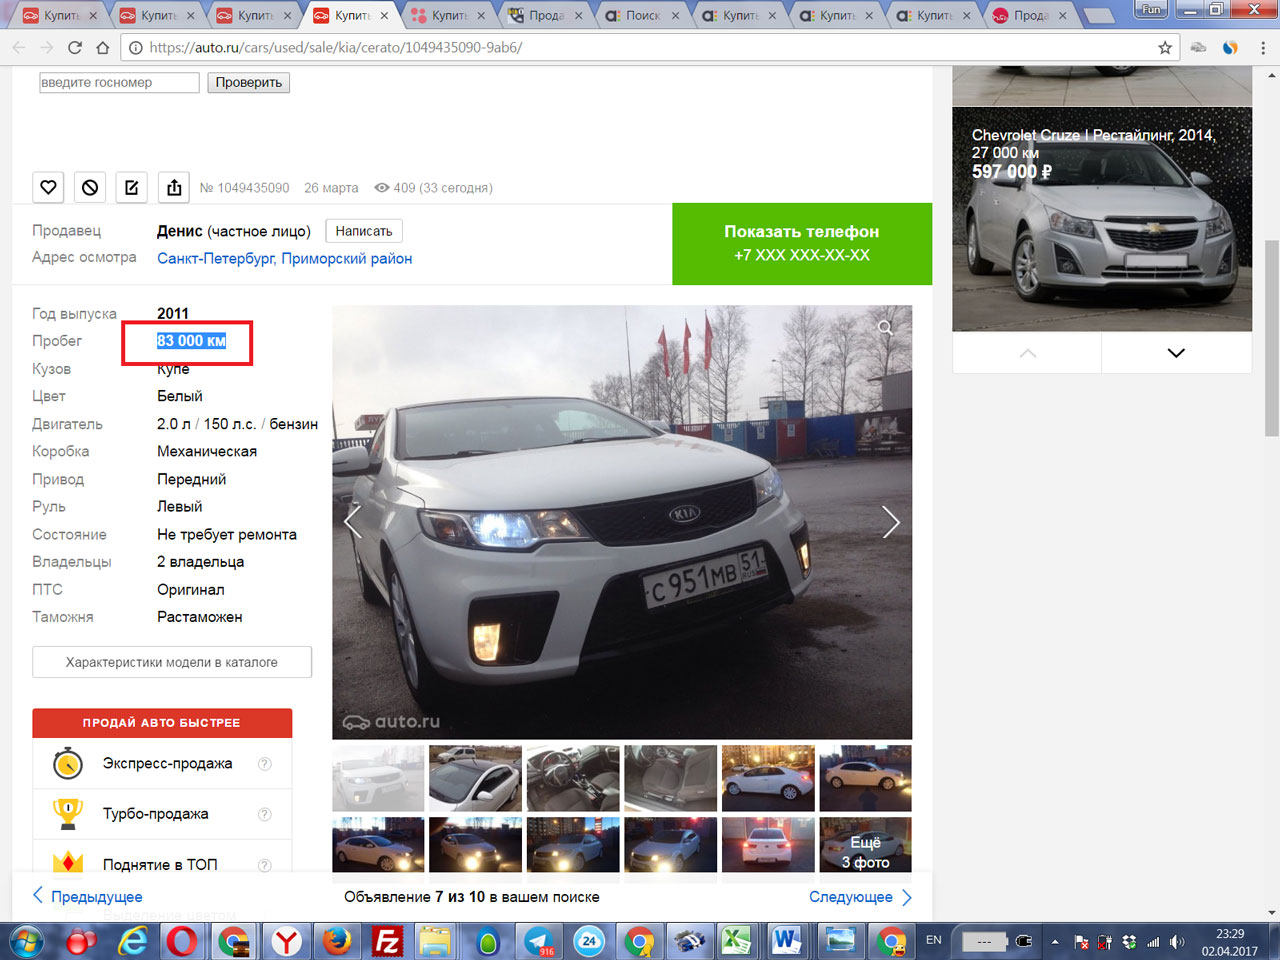Show hidden system tray icons arrow
The image size is (1280, 960).
coord(1054,941)
